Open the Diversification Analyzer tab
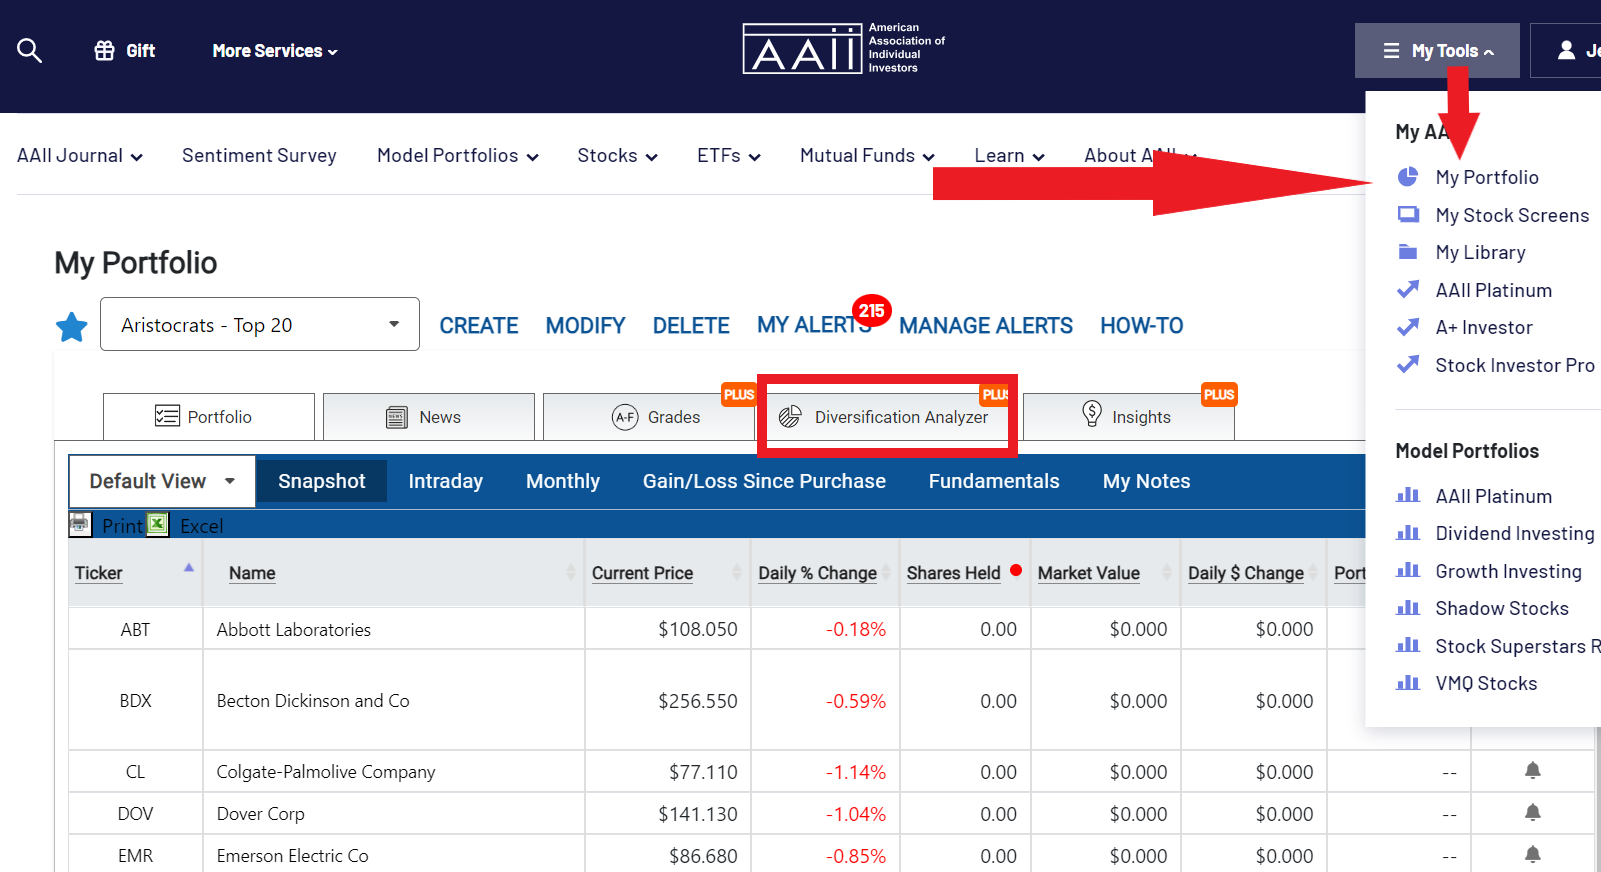 point(887,417)
